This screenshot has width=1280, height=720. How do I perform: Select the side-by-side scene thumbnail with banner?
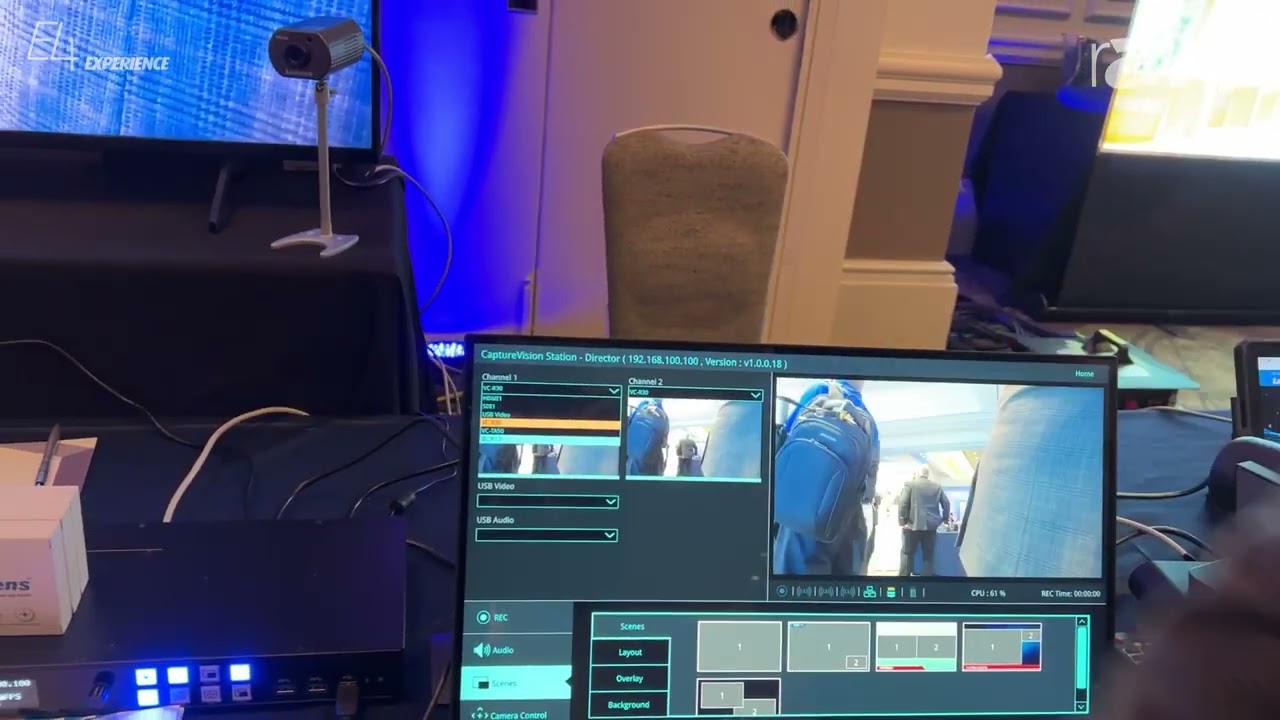pos(916,646)
